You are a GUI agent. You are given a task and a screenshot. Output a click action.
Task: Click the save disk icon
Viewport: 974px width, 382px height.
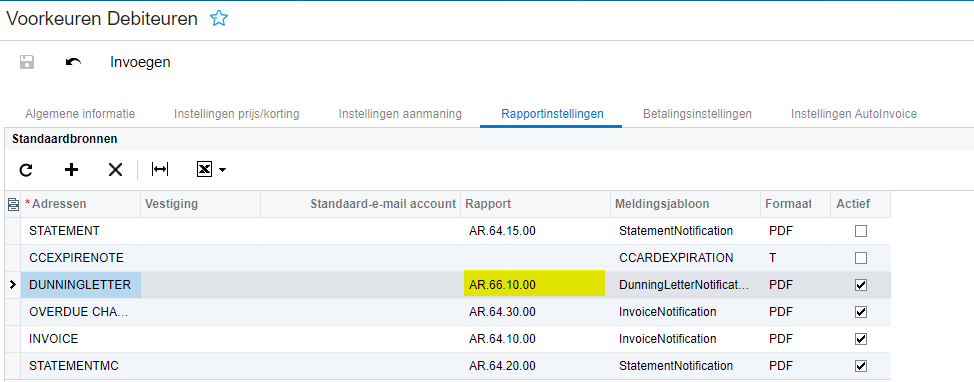coord(27,62)
